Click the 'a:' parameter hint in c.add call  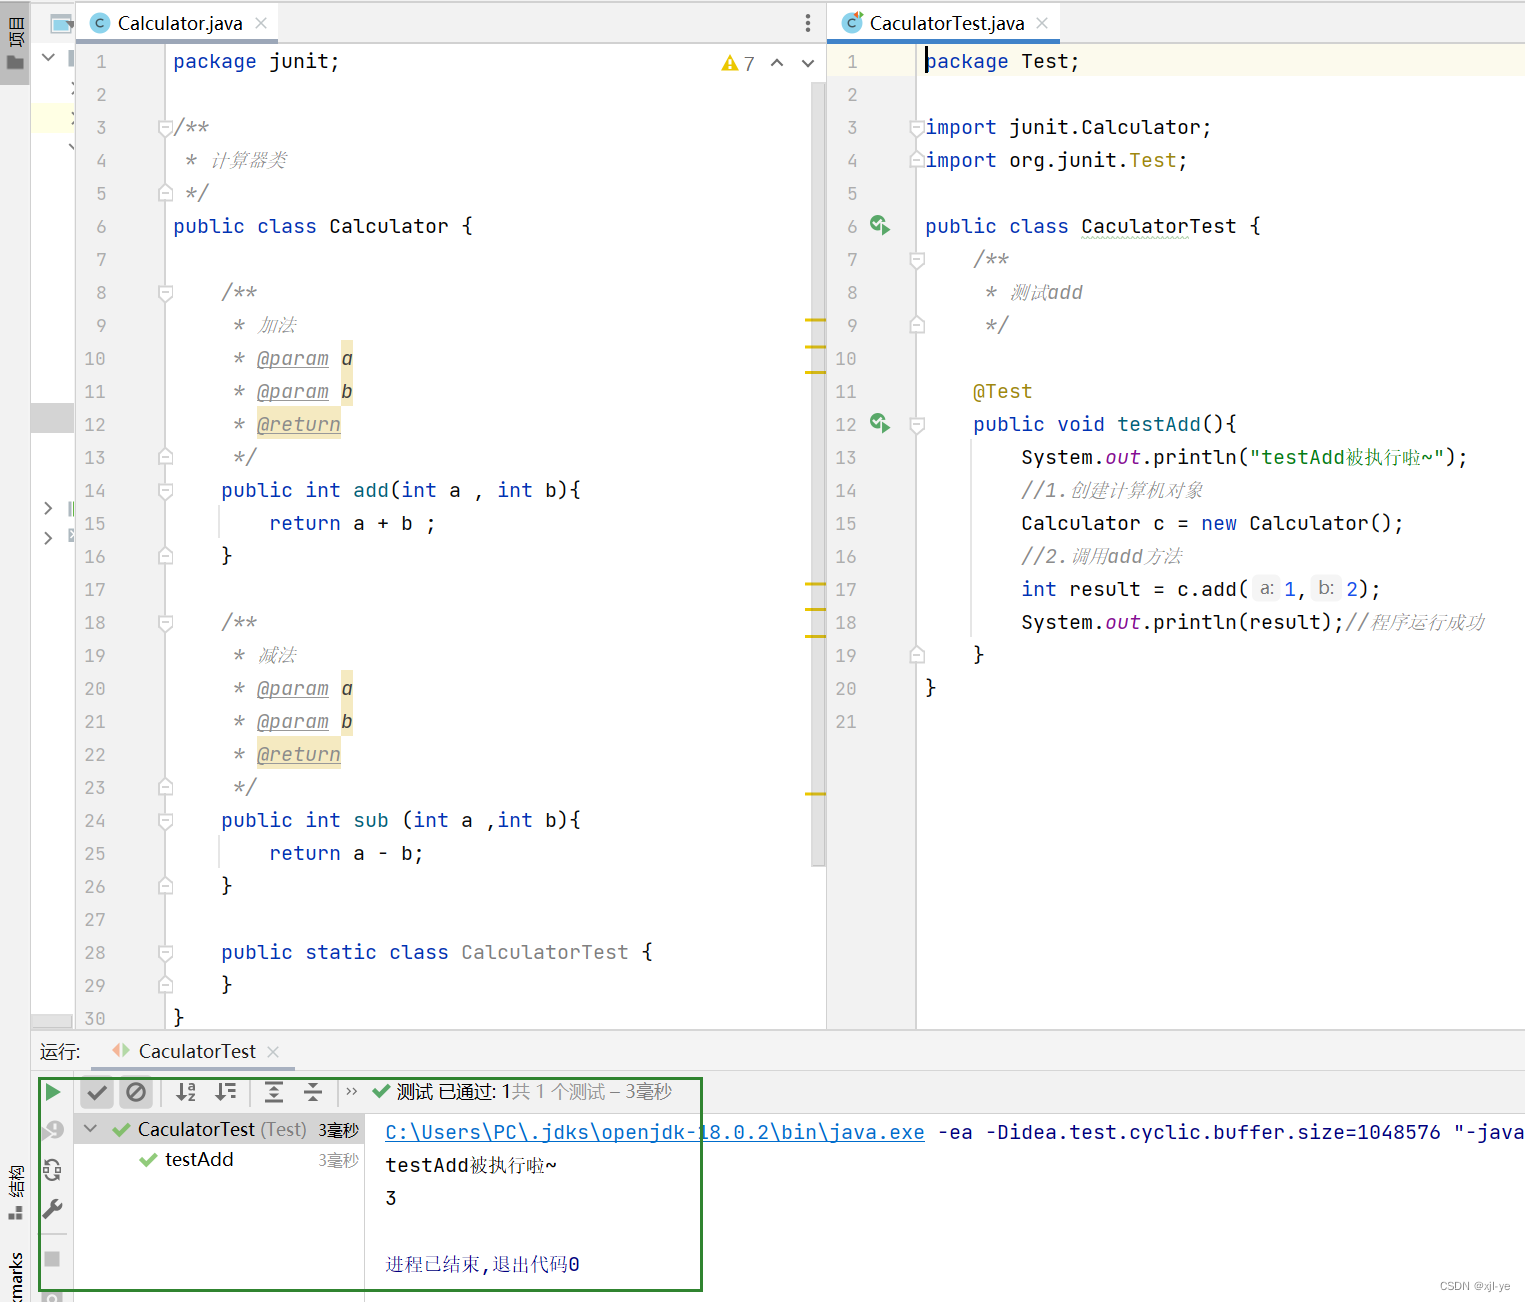(1266, 589)
